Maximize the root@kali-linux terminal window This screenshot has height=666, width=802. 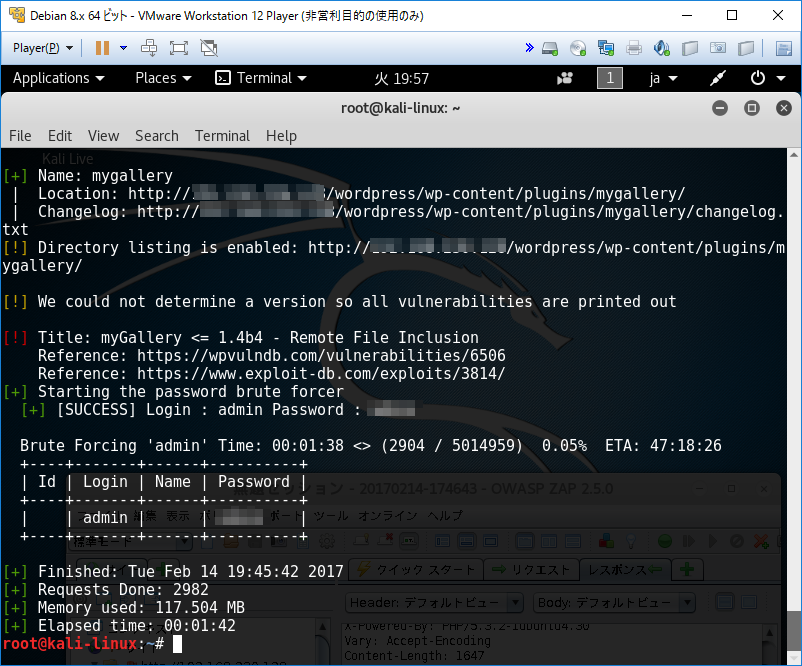pos(752,108)
